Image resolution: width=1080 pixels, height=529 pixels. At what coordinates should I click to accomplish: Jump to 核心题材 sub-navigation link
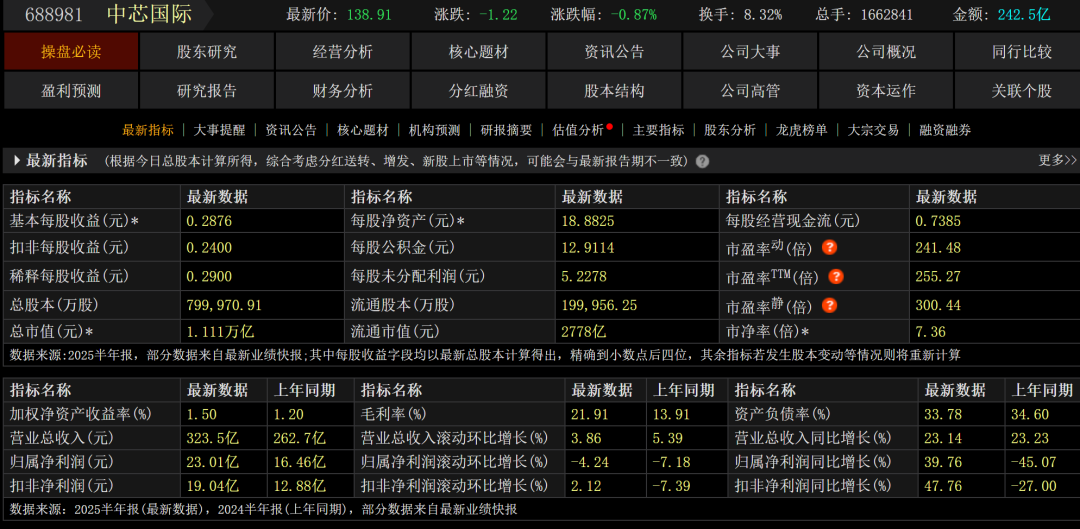tap(363, 130)
